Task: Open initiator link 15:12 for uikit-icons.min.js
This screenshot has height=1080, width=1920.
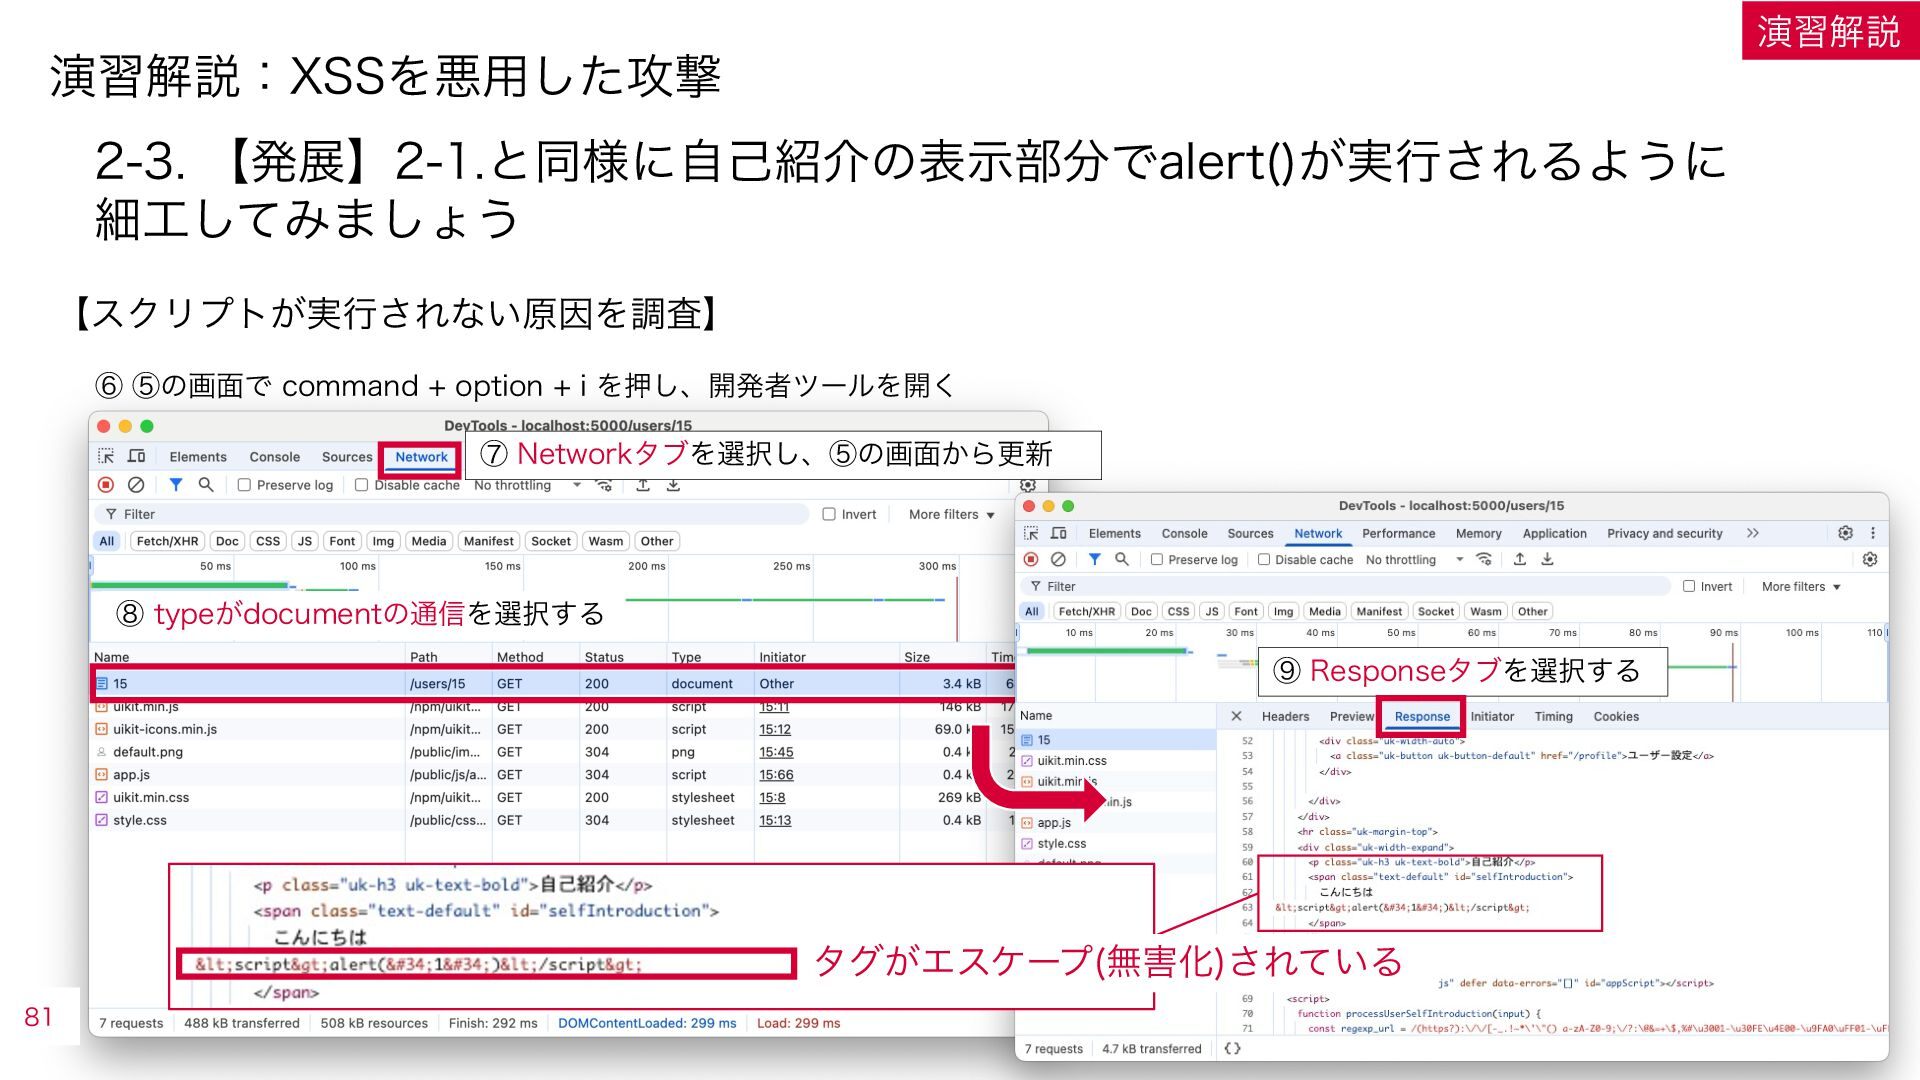Action: pyautogui.click(x=775, y=729)
